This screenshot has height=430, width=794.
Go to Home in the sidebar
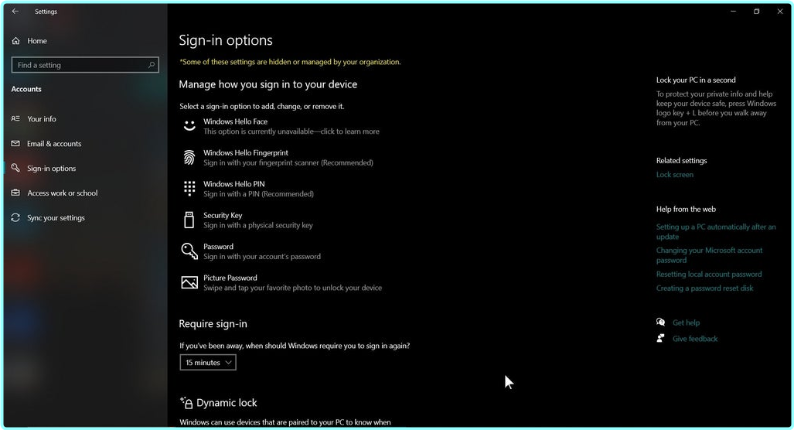coord(37,41)
